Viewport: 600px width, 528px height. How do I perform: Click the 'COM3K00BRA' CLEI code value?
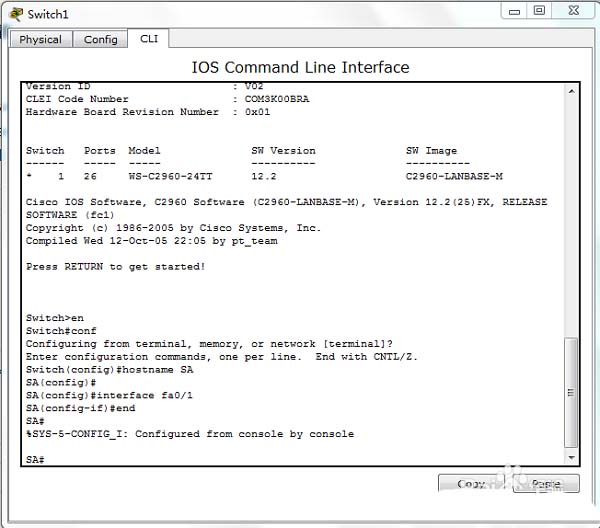(x=277, y=99)
